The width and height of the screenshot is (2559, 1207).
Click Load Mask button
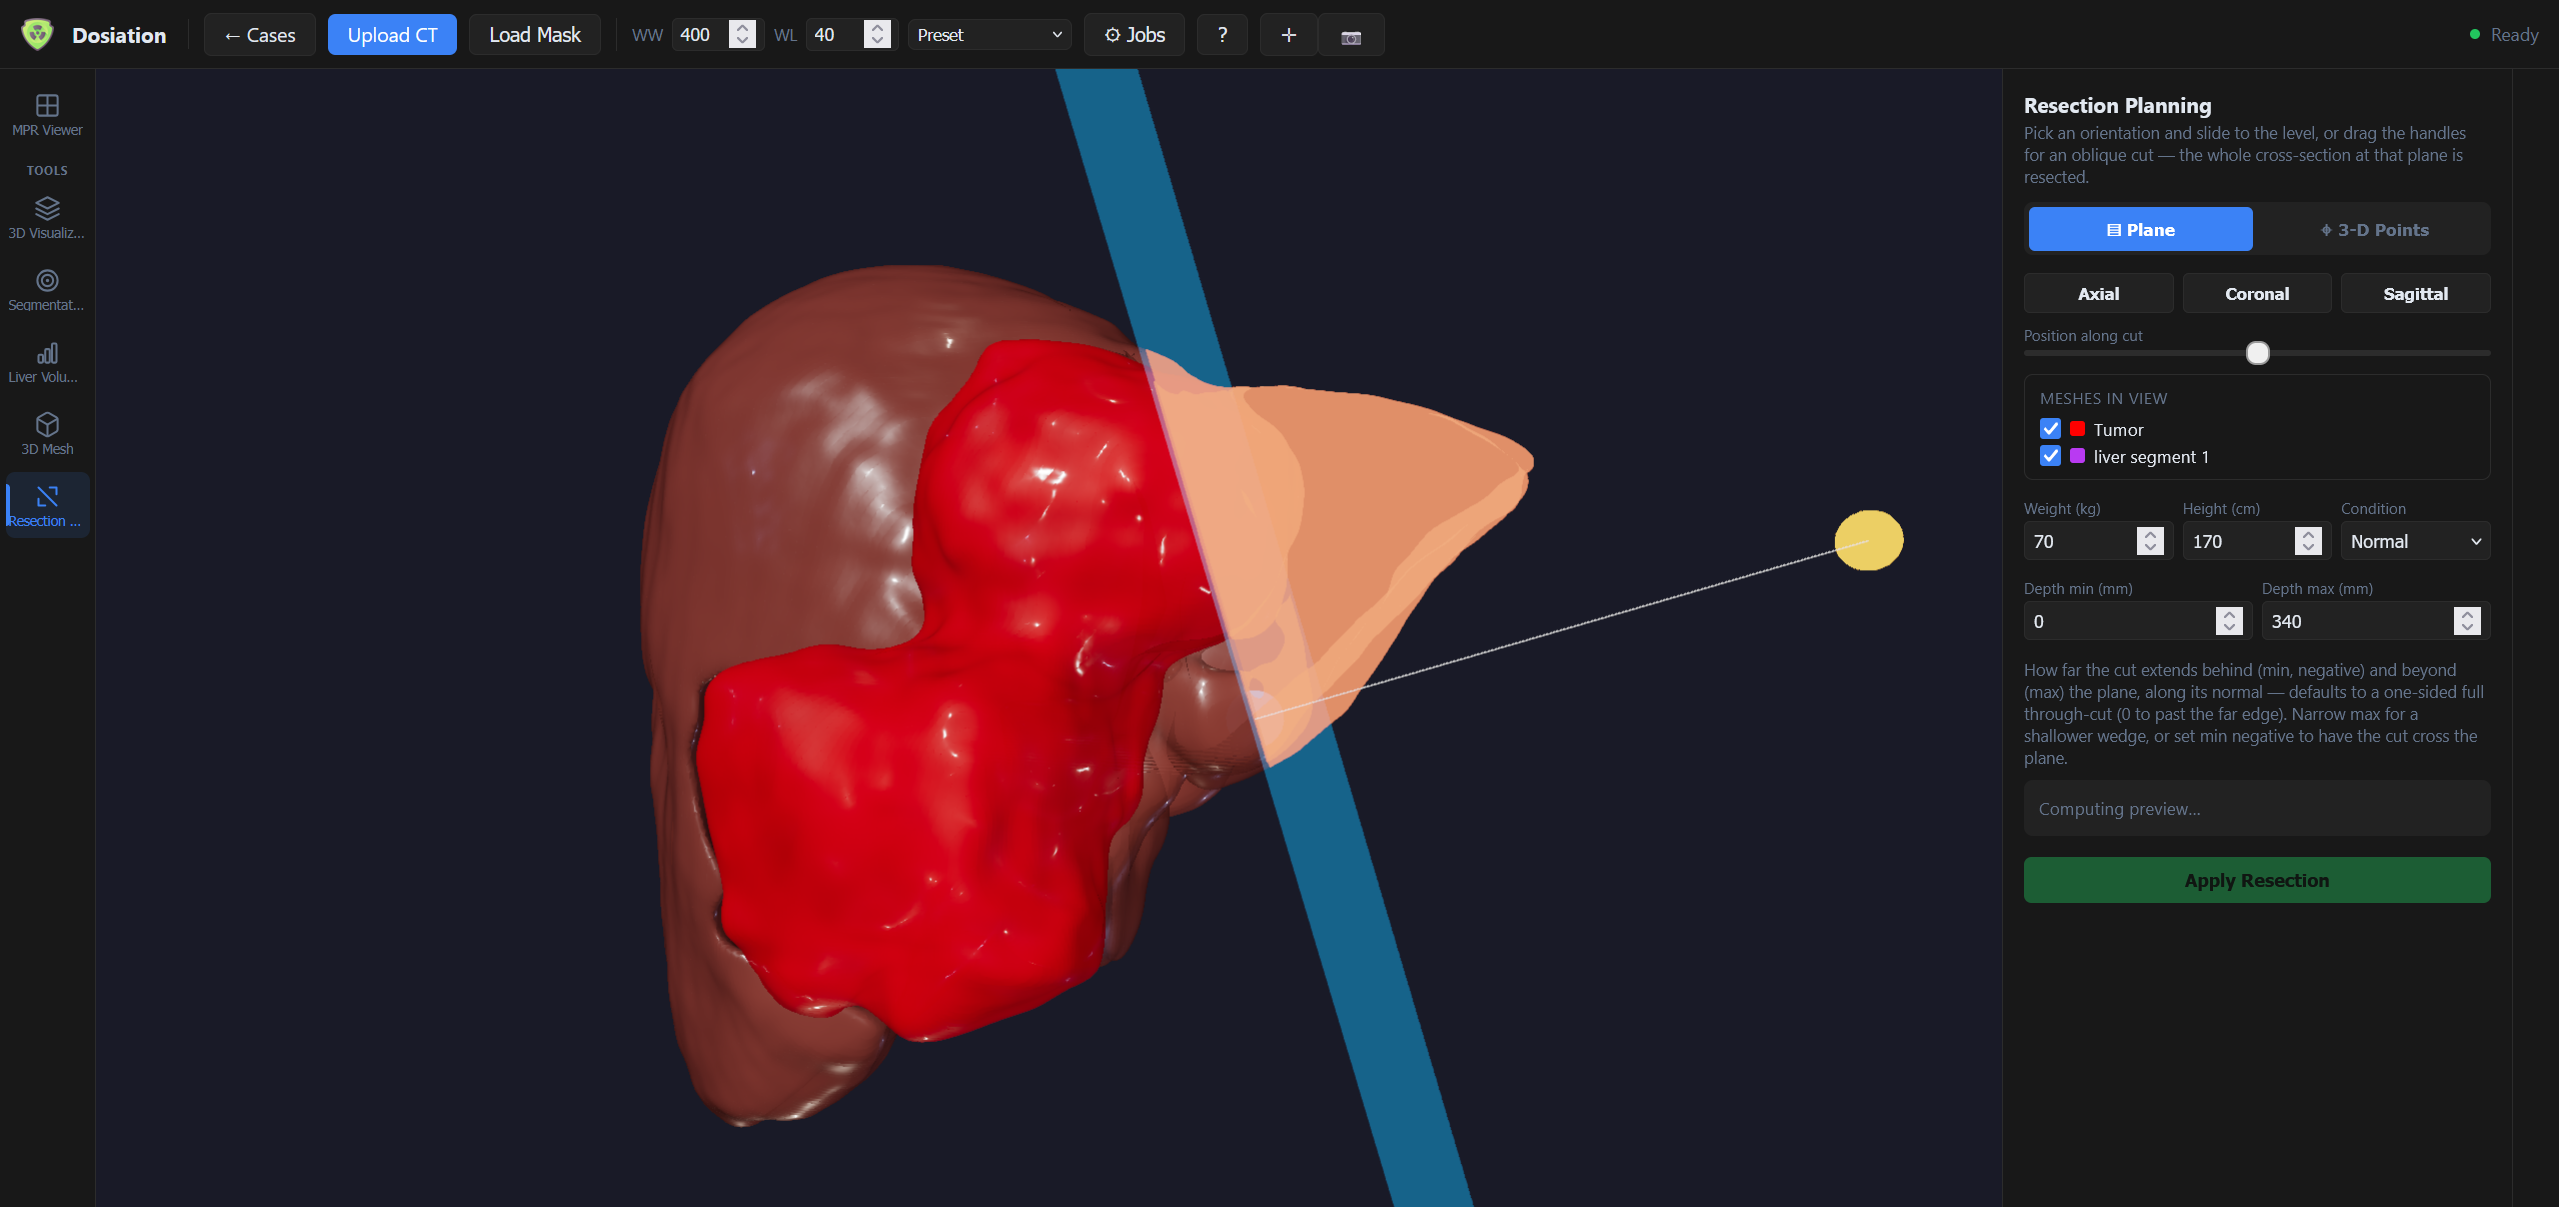(535, 35)
